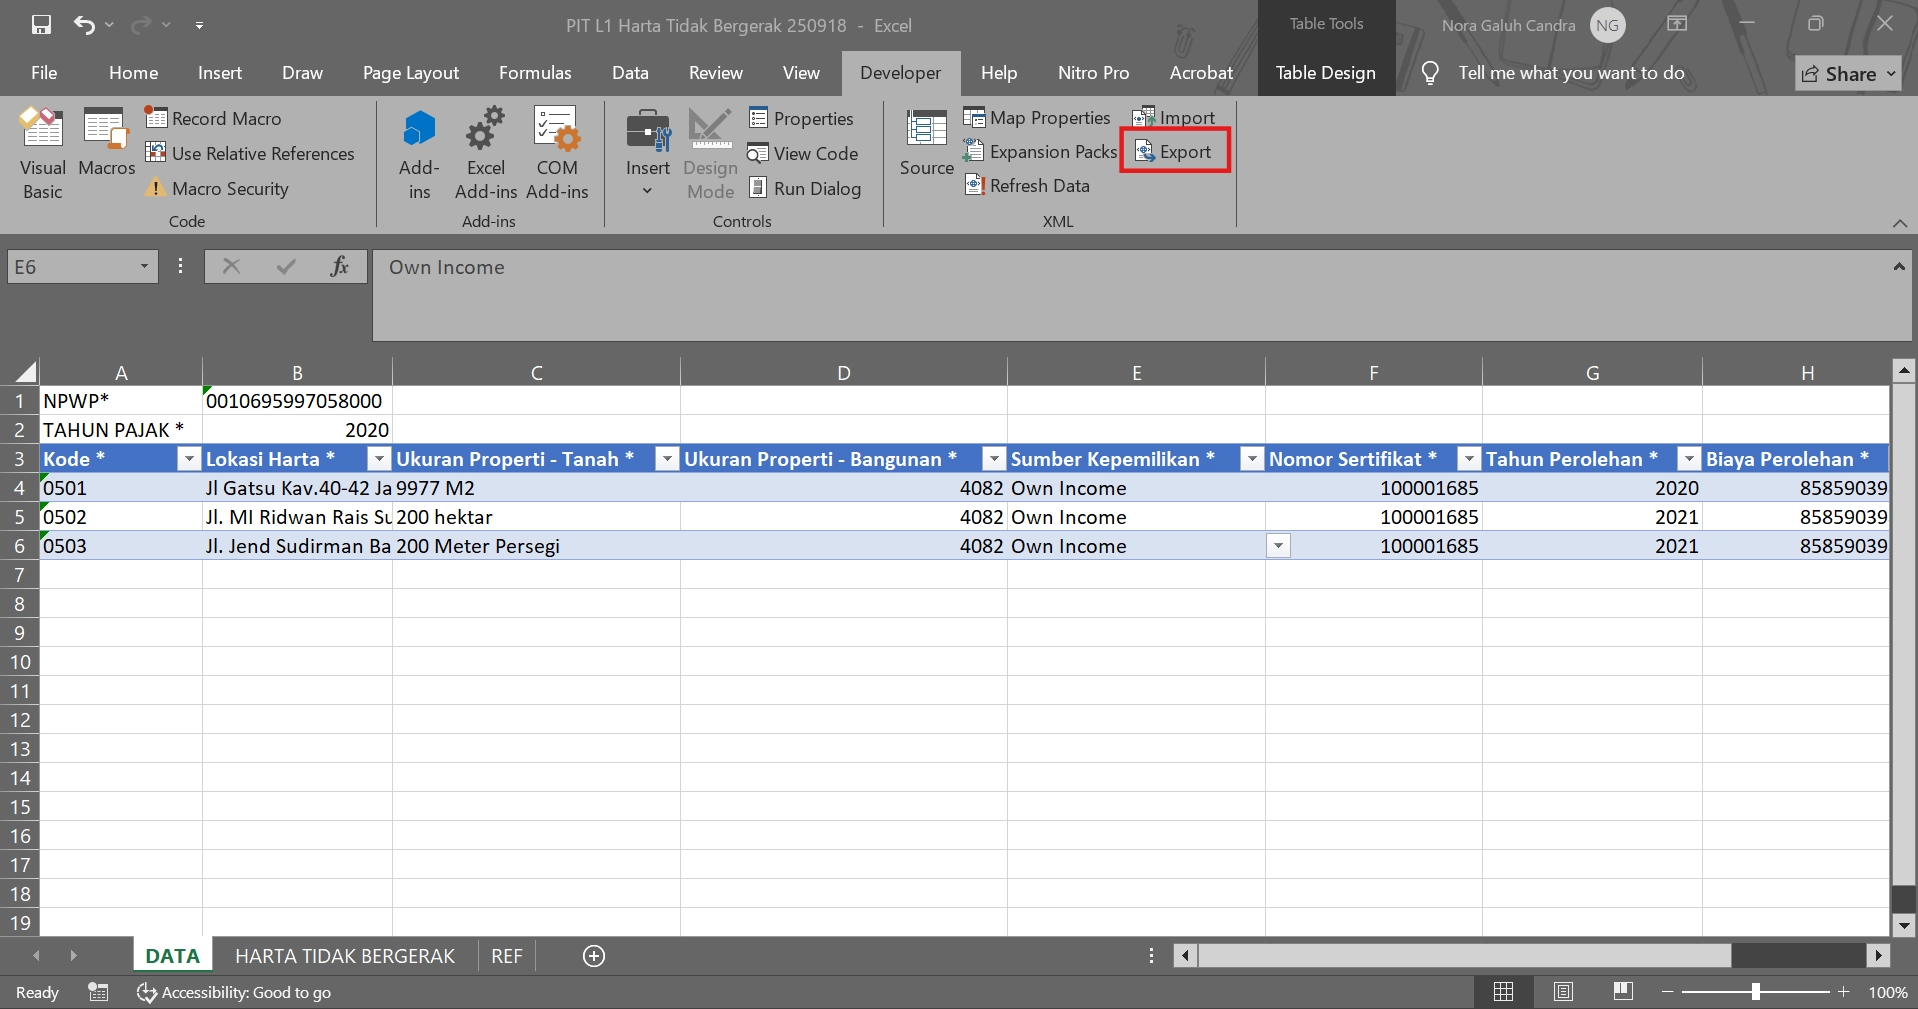Export XML data with Export button
Image resolution: width=1918 pixels, height=1009 pixels.
(1175, 152)
